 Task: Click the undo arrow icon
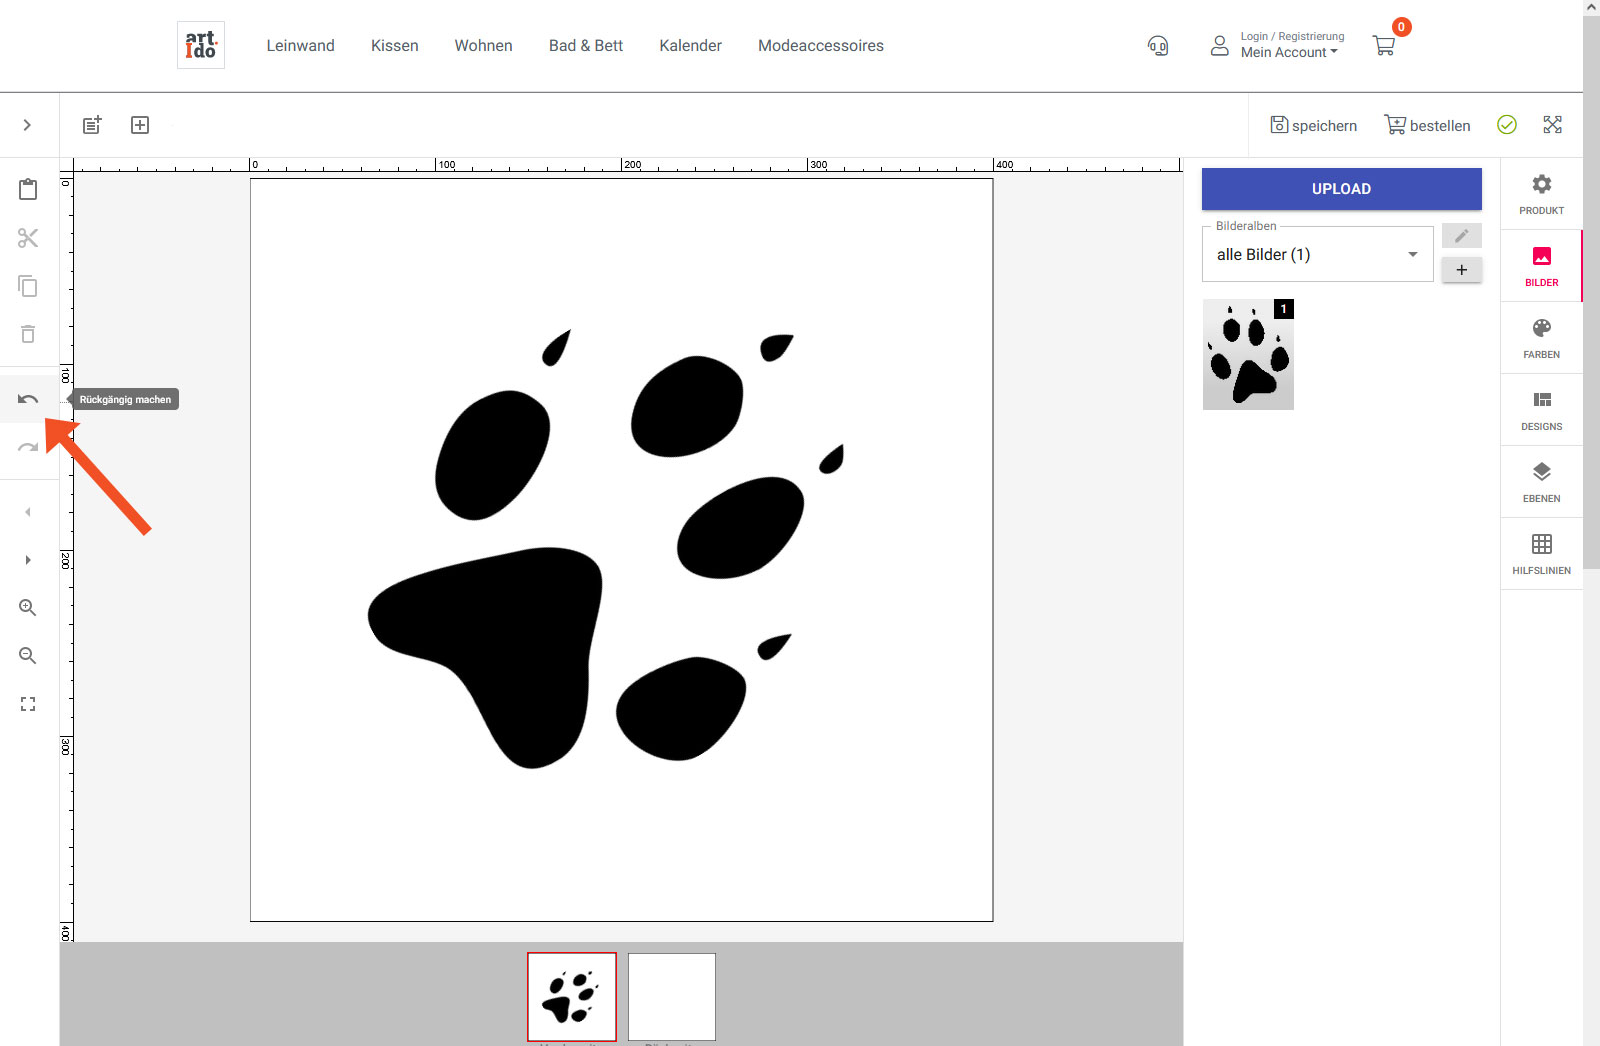(x=28, y=399)
